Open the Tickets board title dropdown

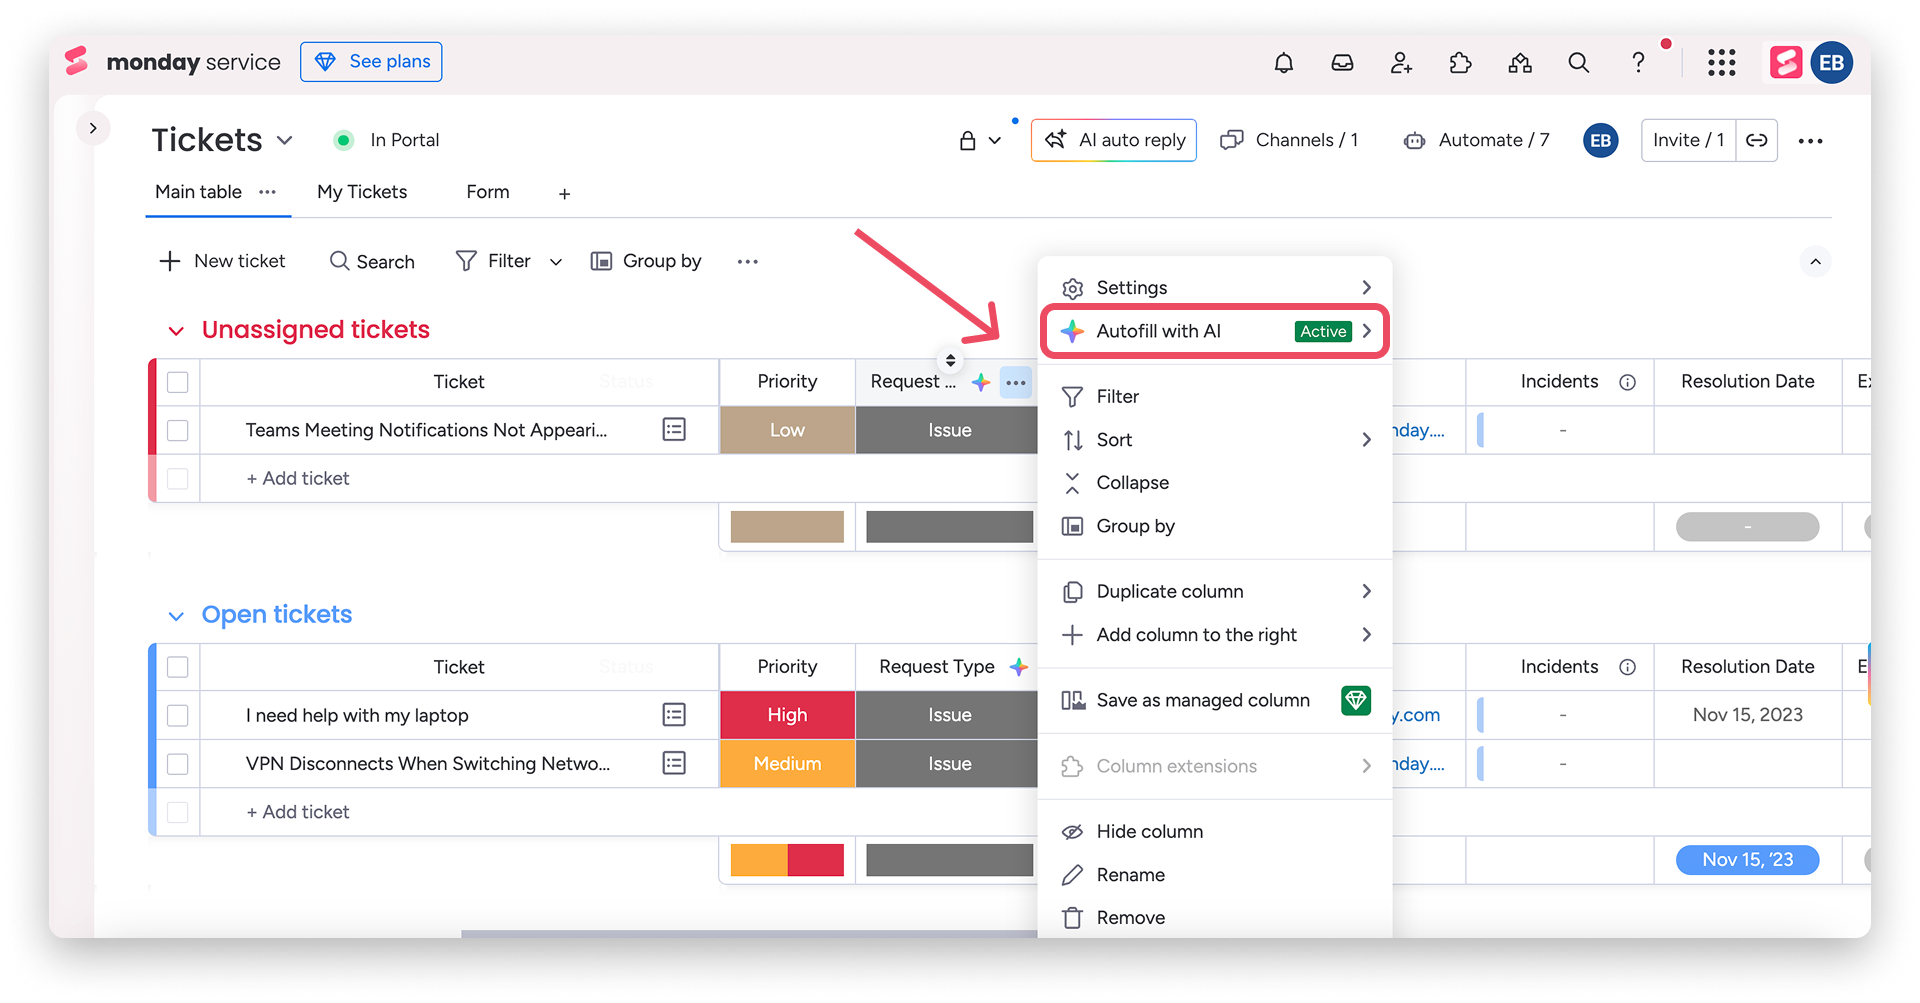[285, 140]
